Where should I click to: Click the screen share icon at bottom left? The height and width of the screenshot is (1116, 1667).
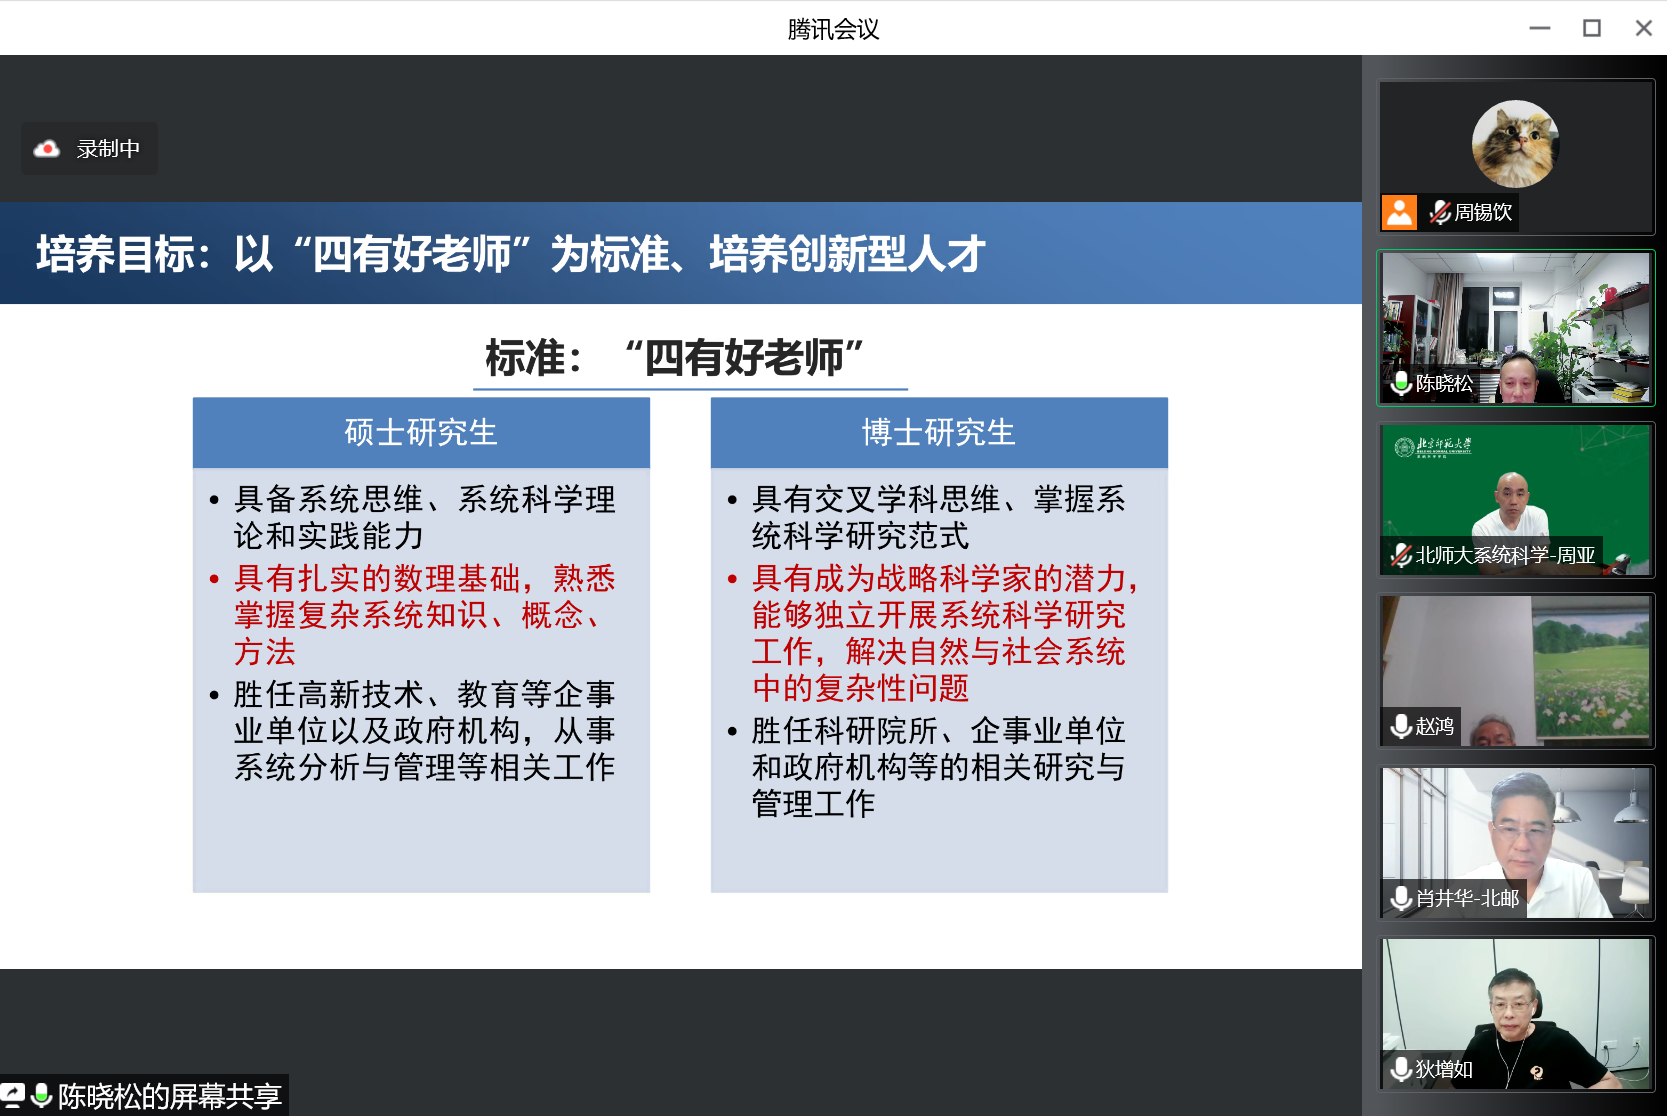point(13,1095)
